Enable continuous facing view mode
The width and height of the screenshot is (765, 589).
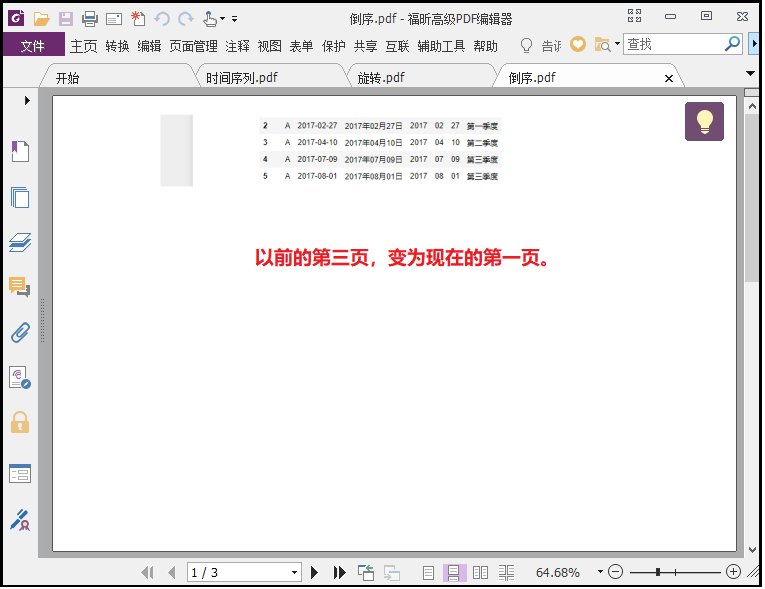point(506,572)
